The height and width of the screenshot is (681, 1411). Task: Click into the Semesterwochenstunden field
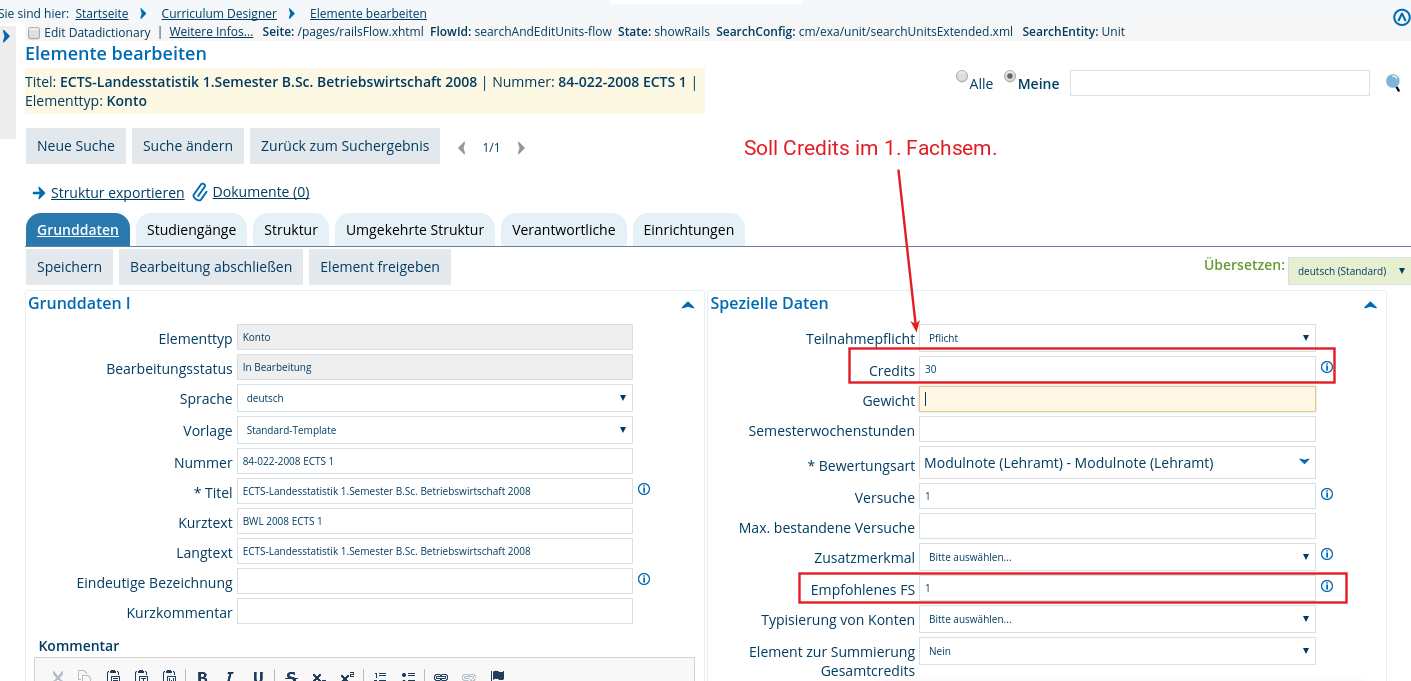(1117, 430)
